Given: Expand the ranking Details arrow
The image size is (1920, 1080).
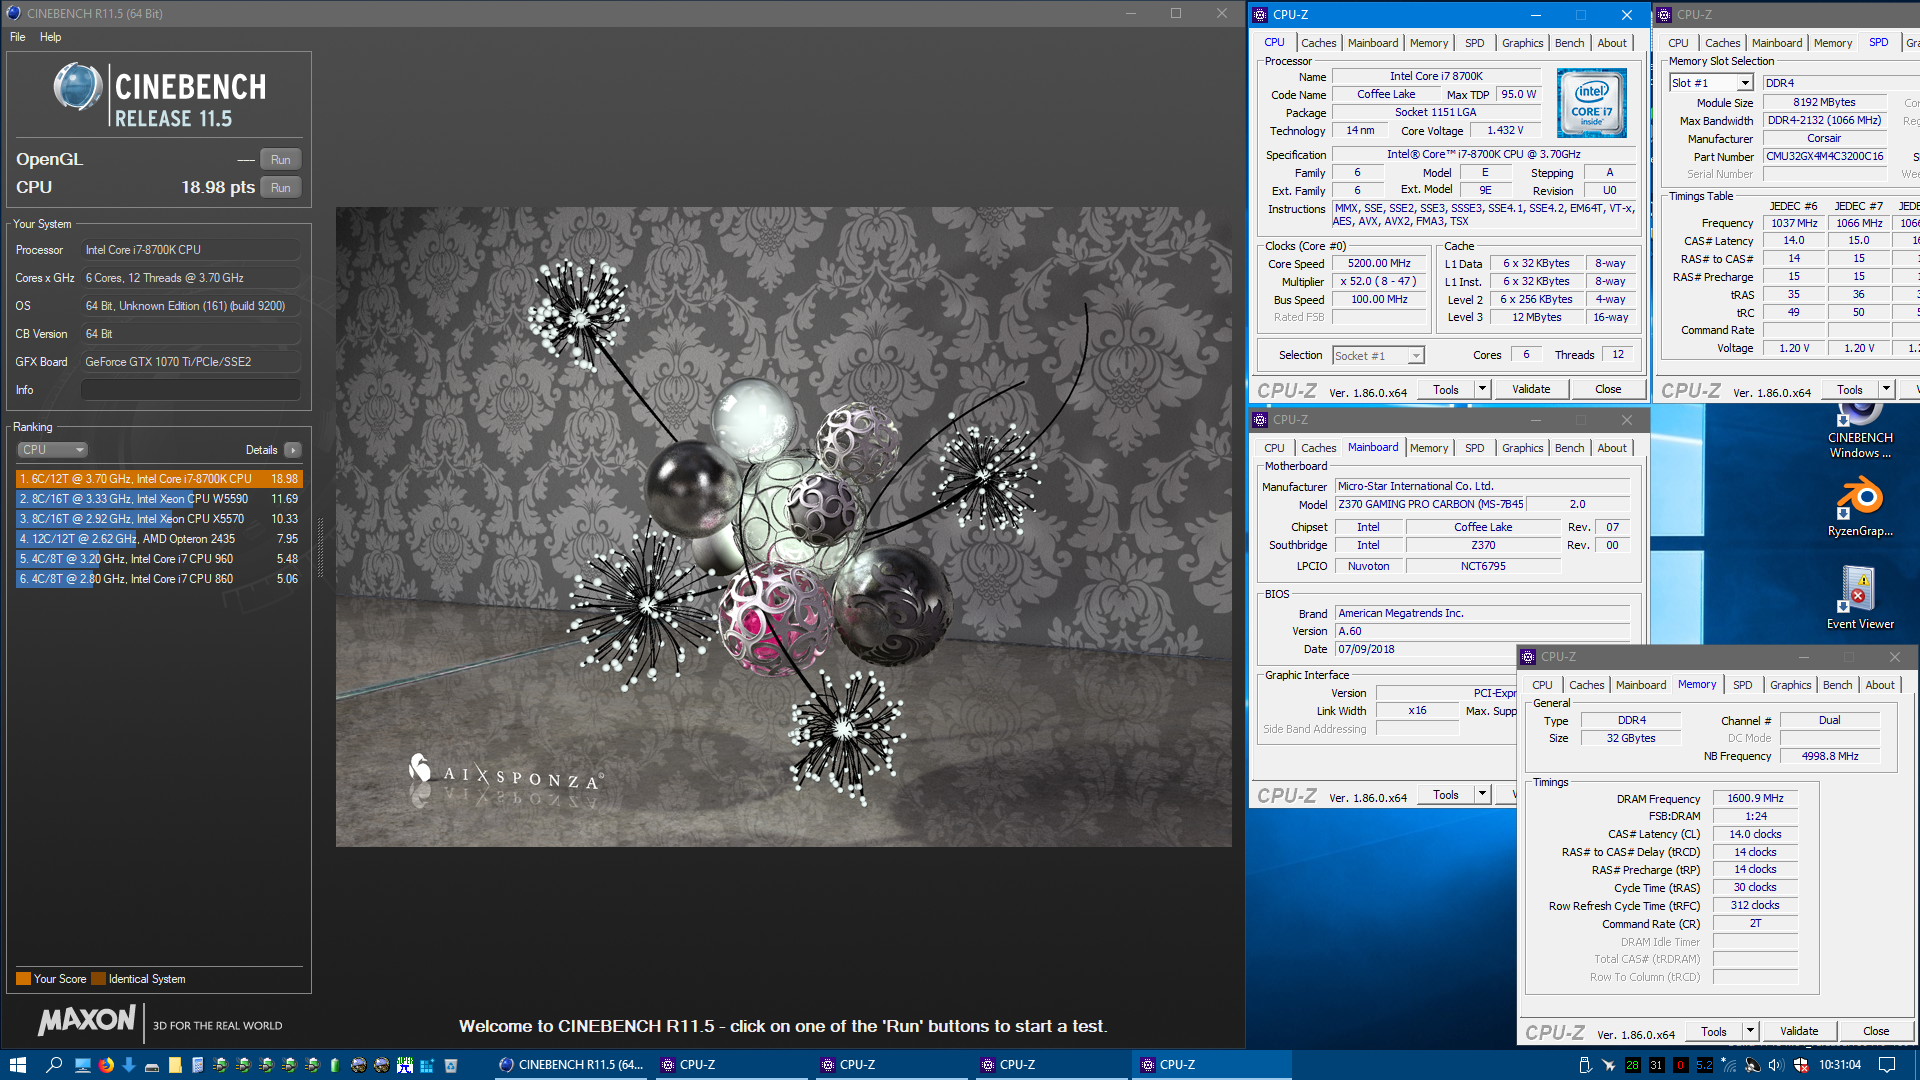Looking at the screenshot, I should pos(293,450).
